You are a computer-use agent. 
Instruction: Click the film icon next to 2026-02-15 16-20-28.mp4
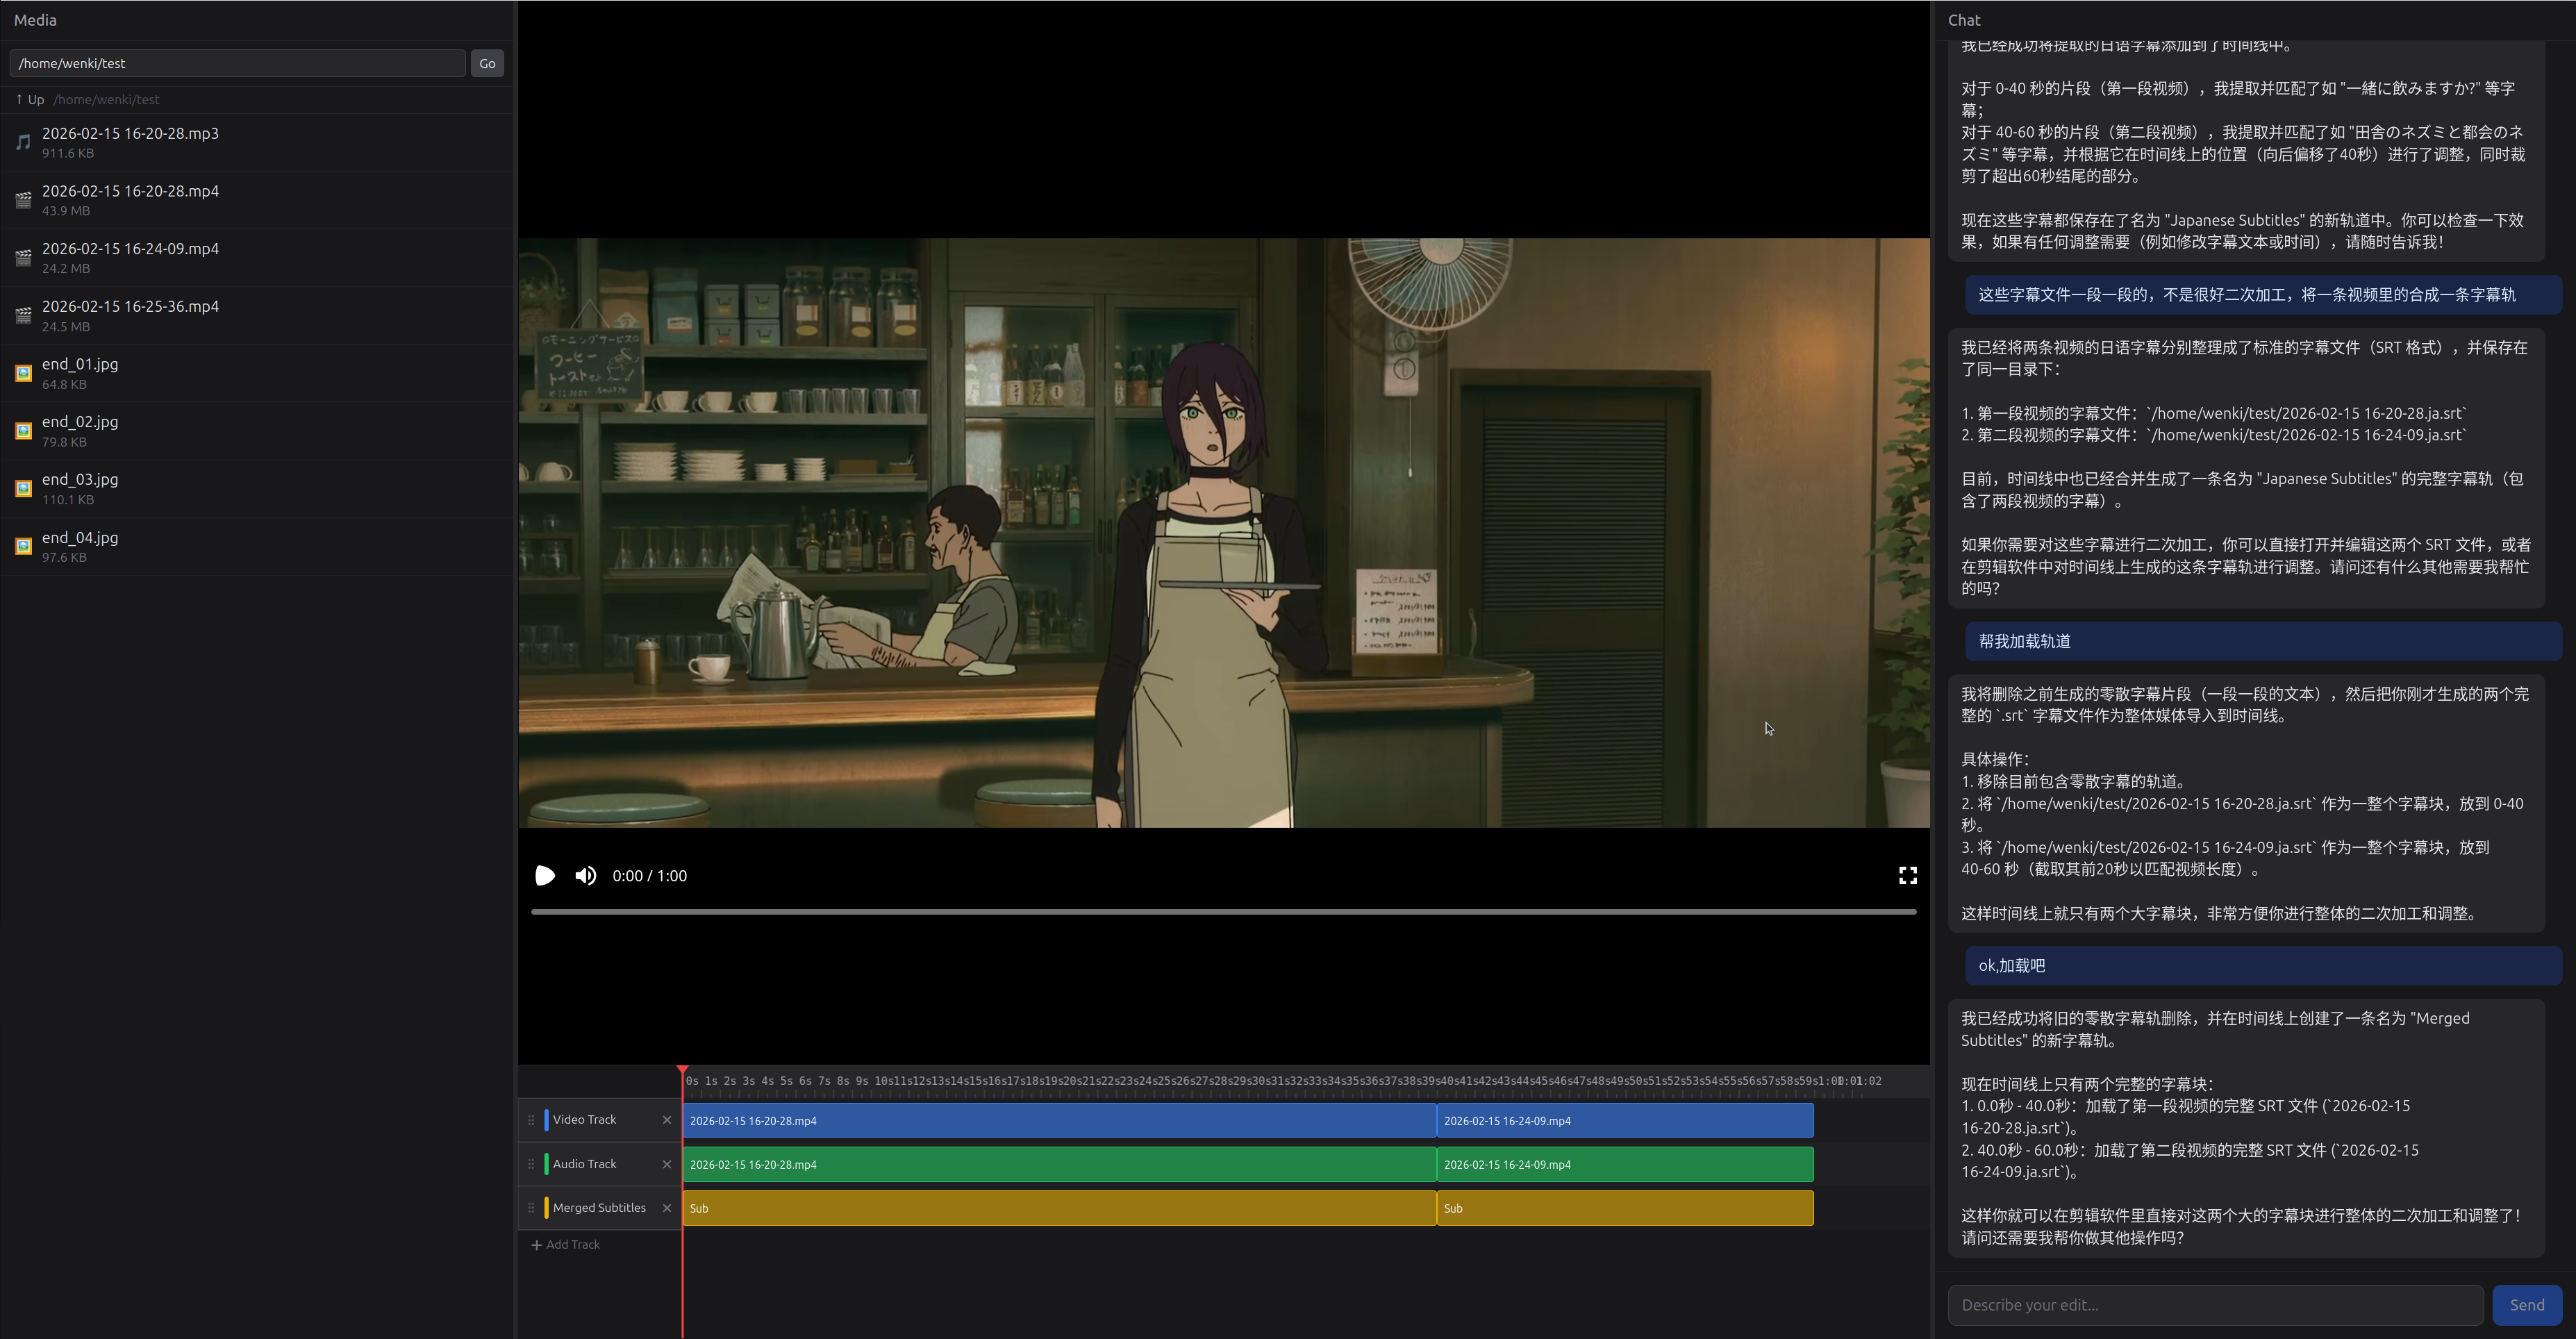(22, 199)
